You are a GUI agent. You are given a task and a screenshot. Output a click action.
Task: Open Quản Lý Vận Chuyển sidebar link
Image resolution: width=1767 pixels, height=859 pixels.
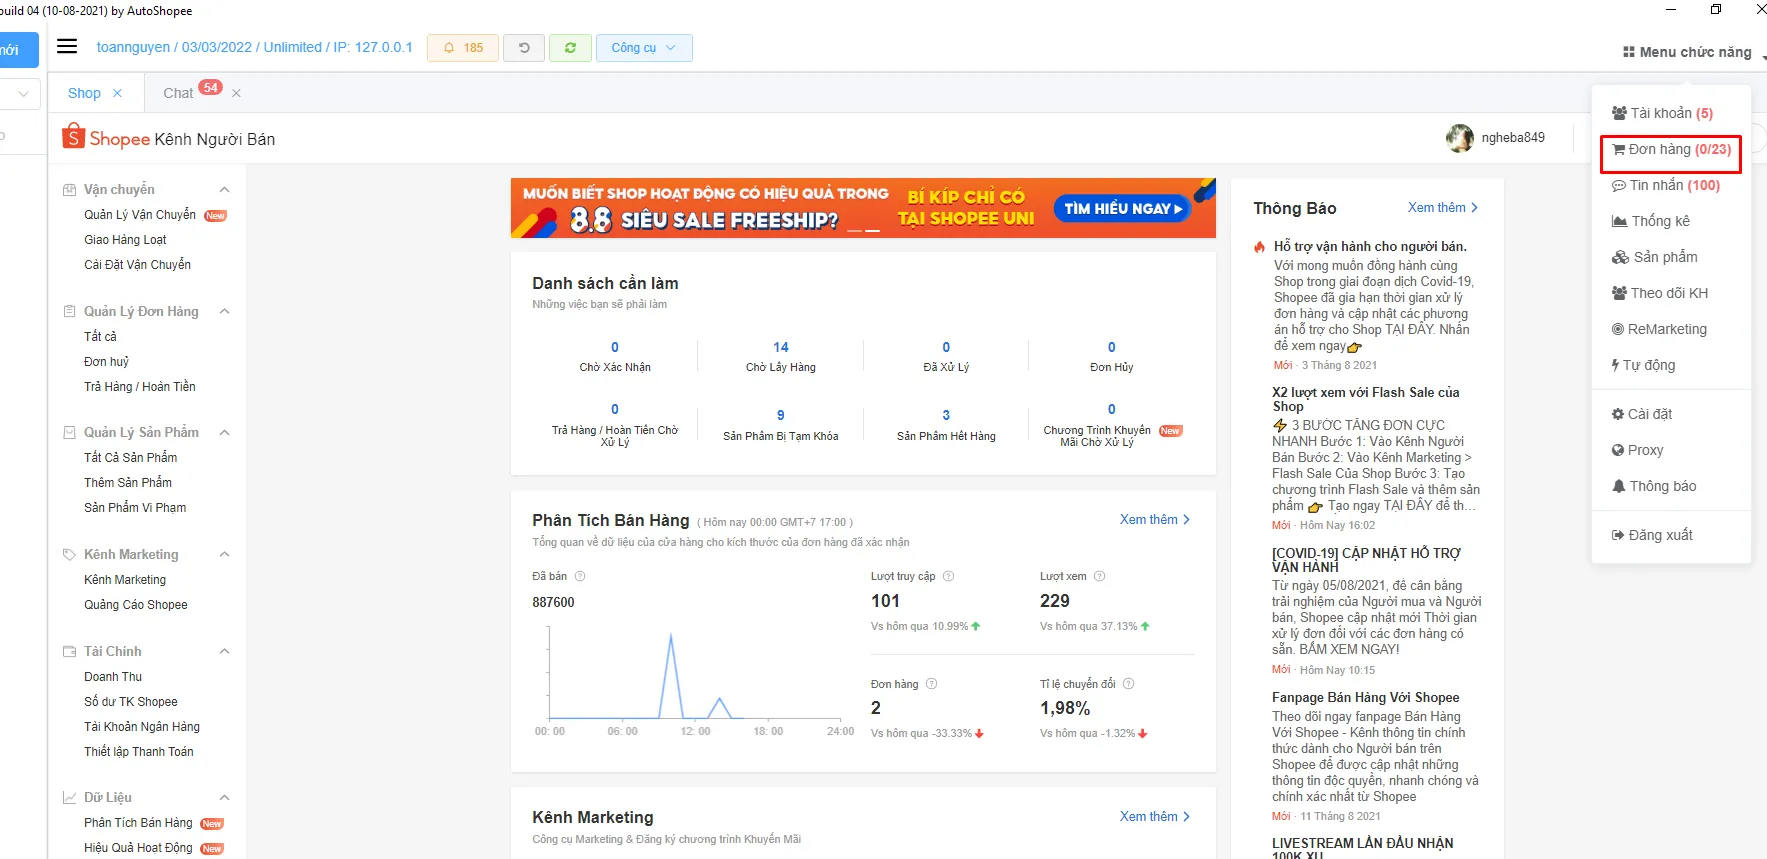click(x=140, y=215)
